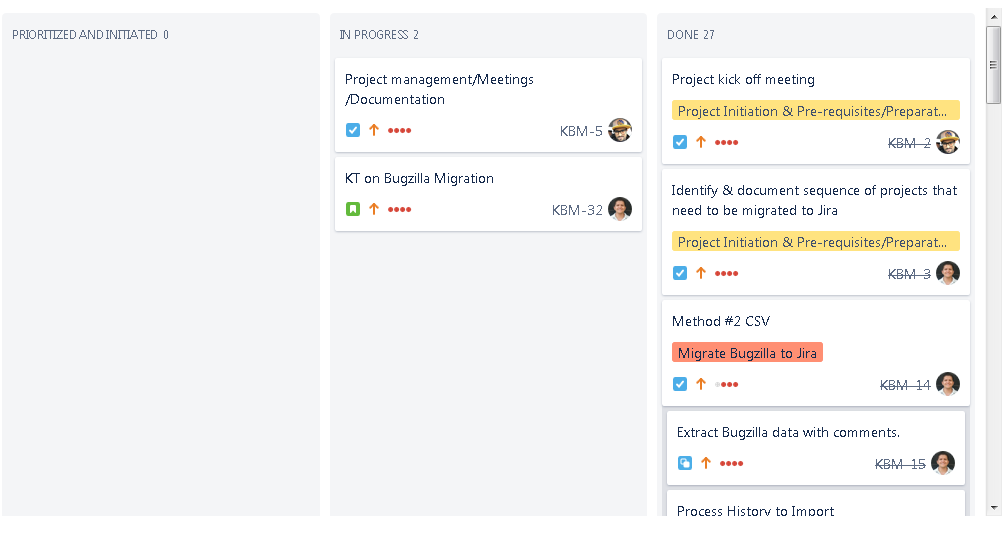This screenshot has width=1004, height=536.
Task: Click the priority arrow on KBM-3 card
Action: 701,273
